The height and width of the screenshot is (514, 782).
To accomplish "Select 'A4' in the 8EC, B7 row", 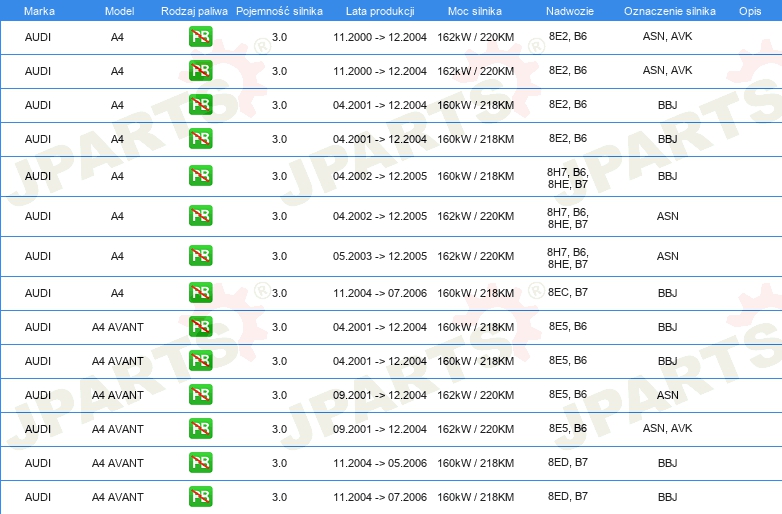I will pos(117,293).
